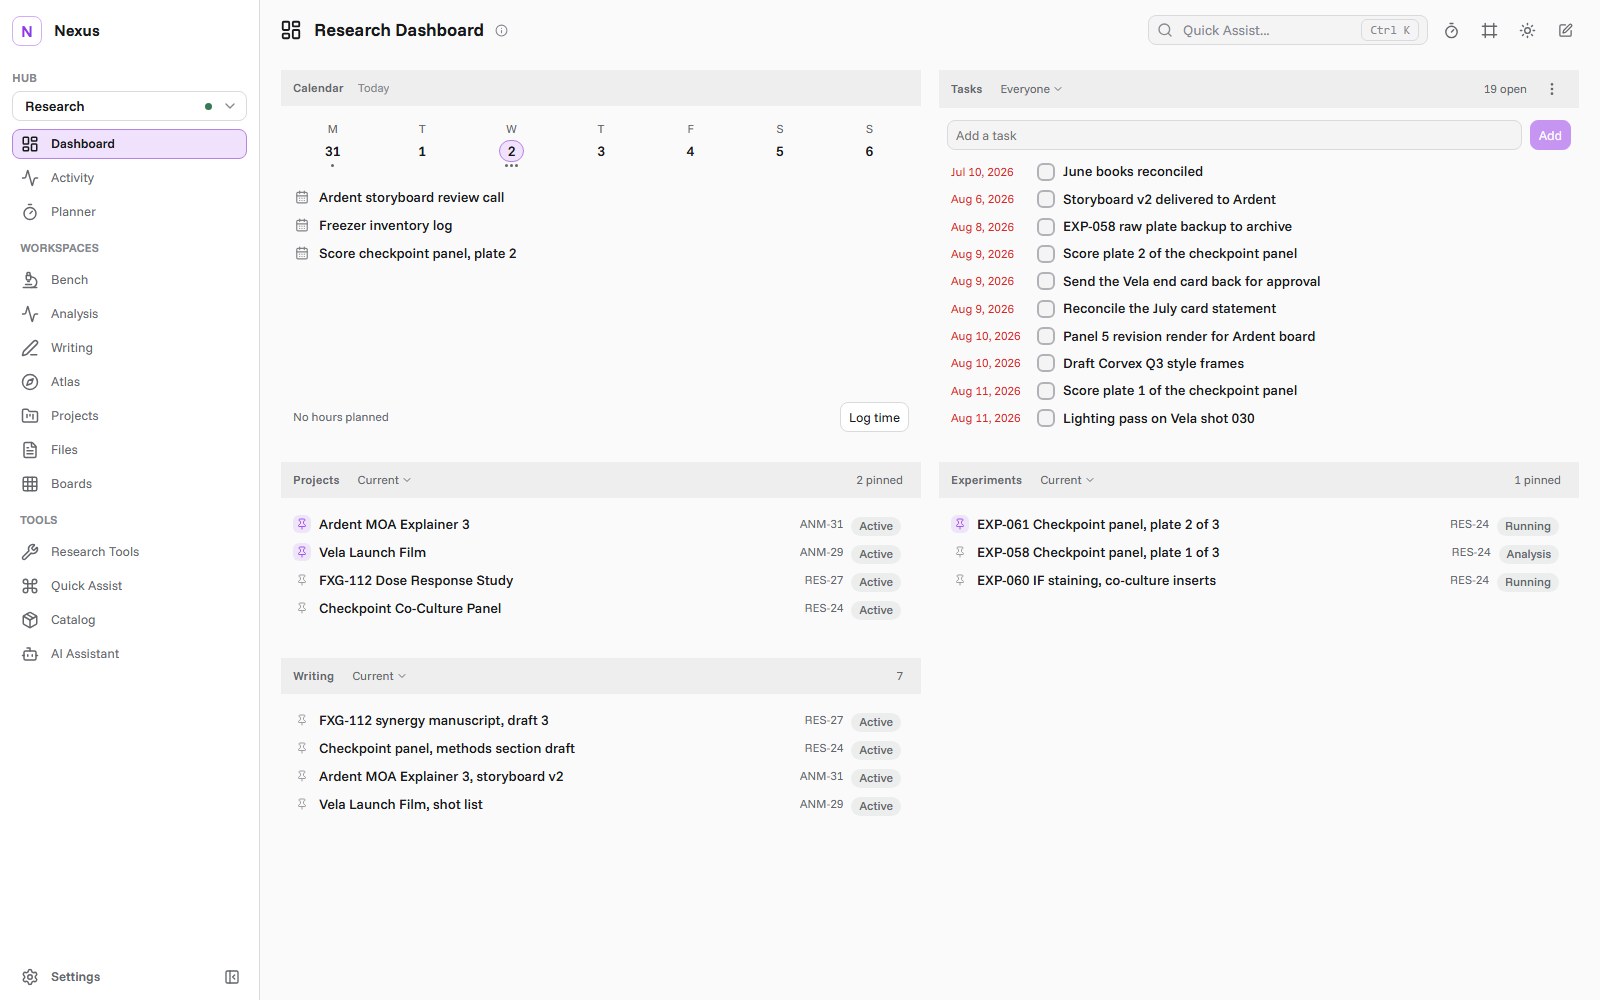Check off June books reconciled task
1600x1000 pixels.
tap(1046, 172)
